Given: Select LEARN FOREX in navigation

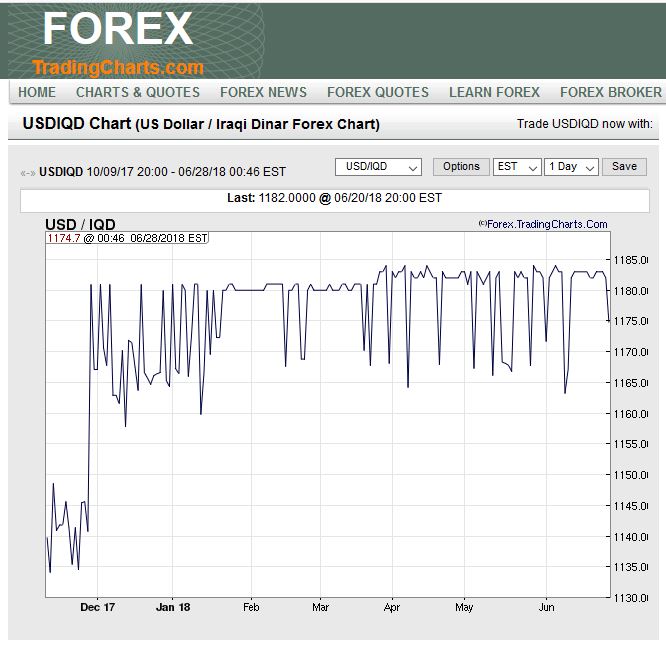Looking at the screenshot, I should point(494,92).
